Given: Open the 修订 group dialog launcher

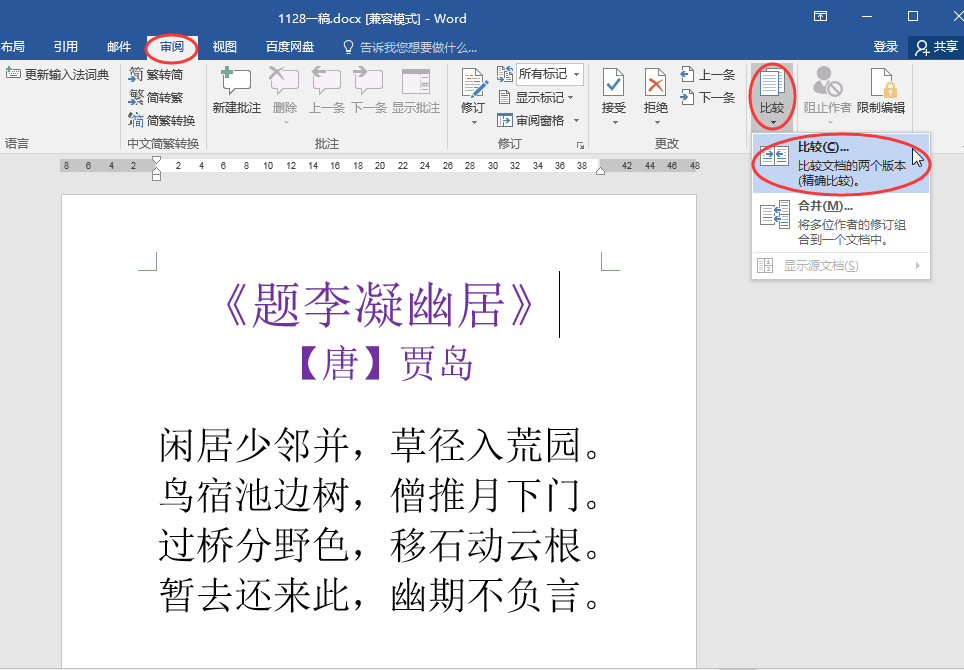Looking at the screenshot, I should tap(580, 145).
